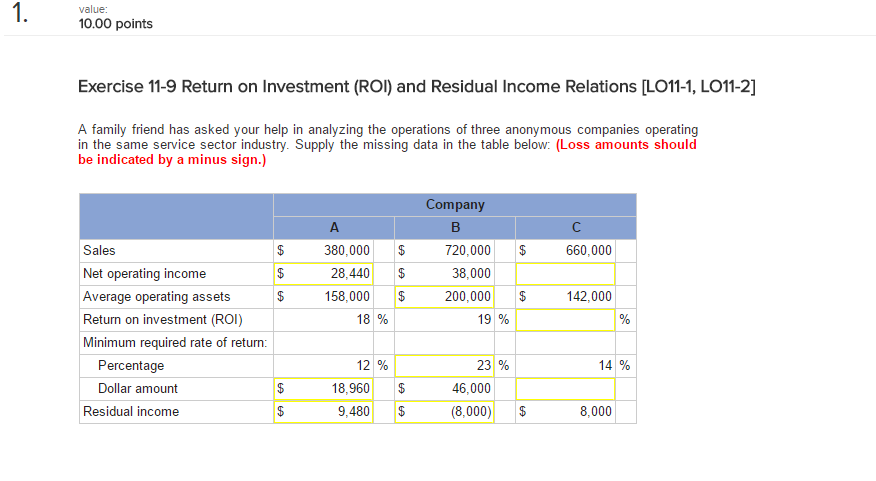The height and width of the screenshot is (481, 876).
Task: Click column header A
Action: (334, 227)
